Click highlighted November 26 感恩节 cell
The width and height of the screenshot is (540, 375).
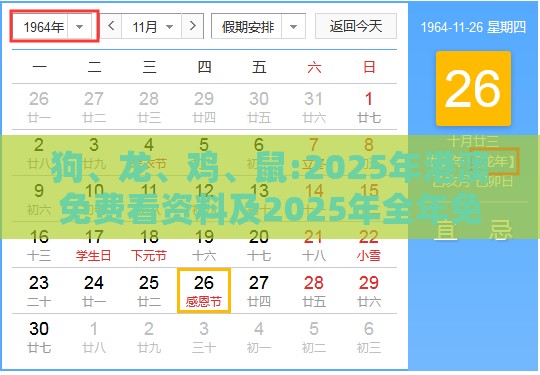point(204,291)
